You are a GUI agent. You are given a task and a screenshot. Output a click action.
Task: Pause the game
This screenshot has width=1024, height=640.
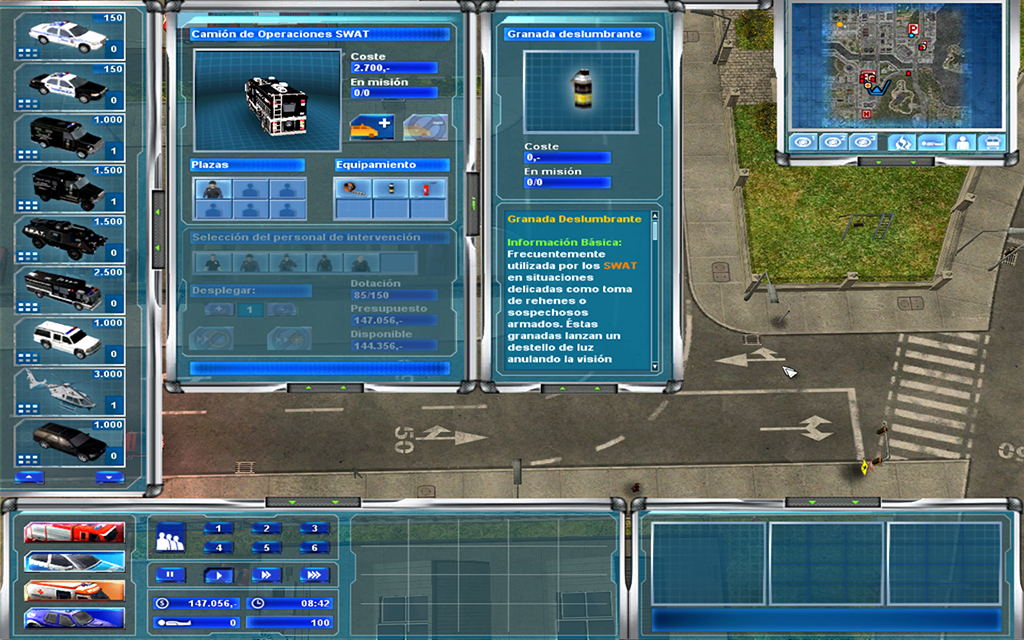(x=170, y=575)
